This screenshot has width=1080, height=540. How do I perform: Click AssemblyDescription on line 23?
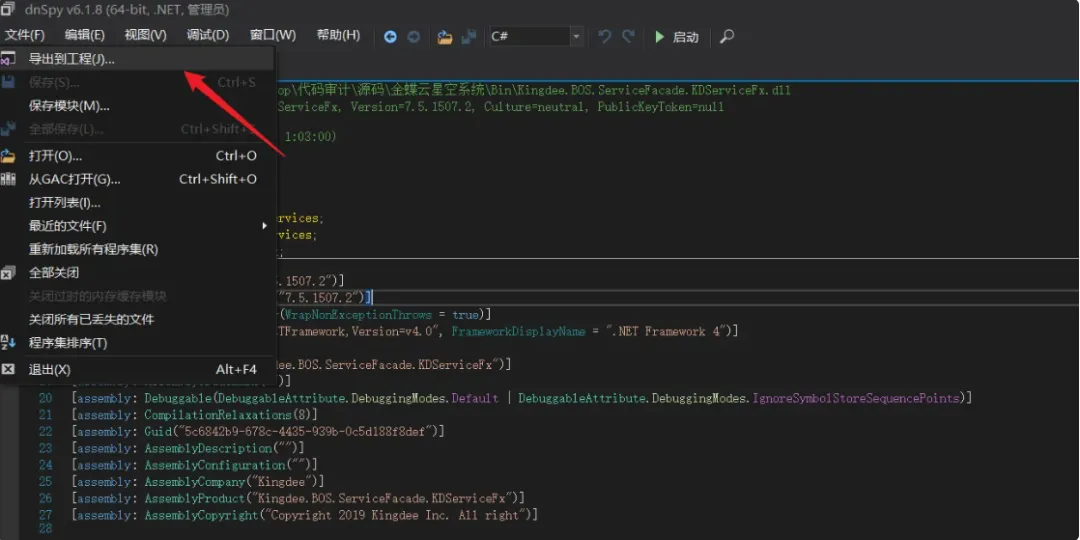[x=208, y=448]
